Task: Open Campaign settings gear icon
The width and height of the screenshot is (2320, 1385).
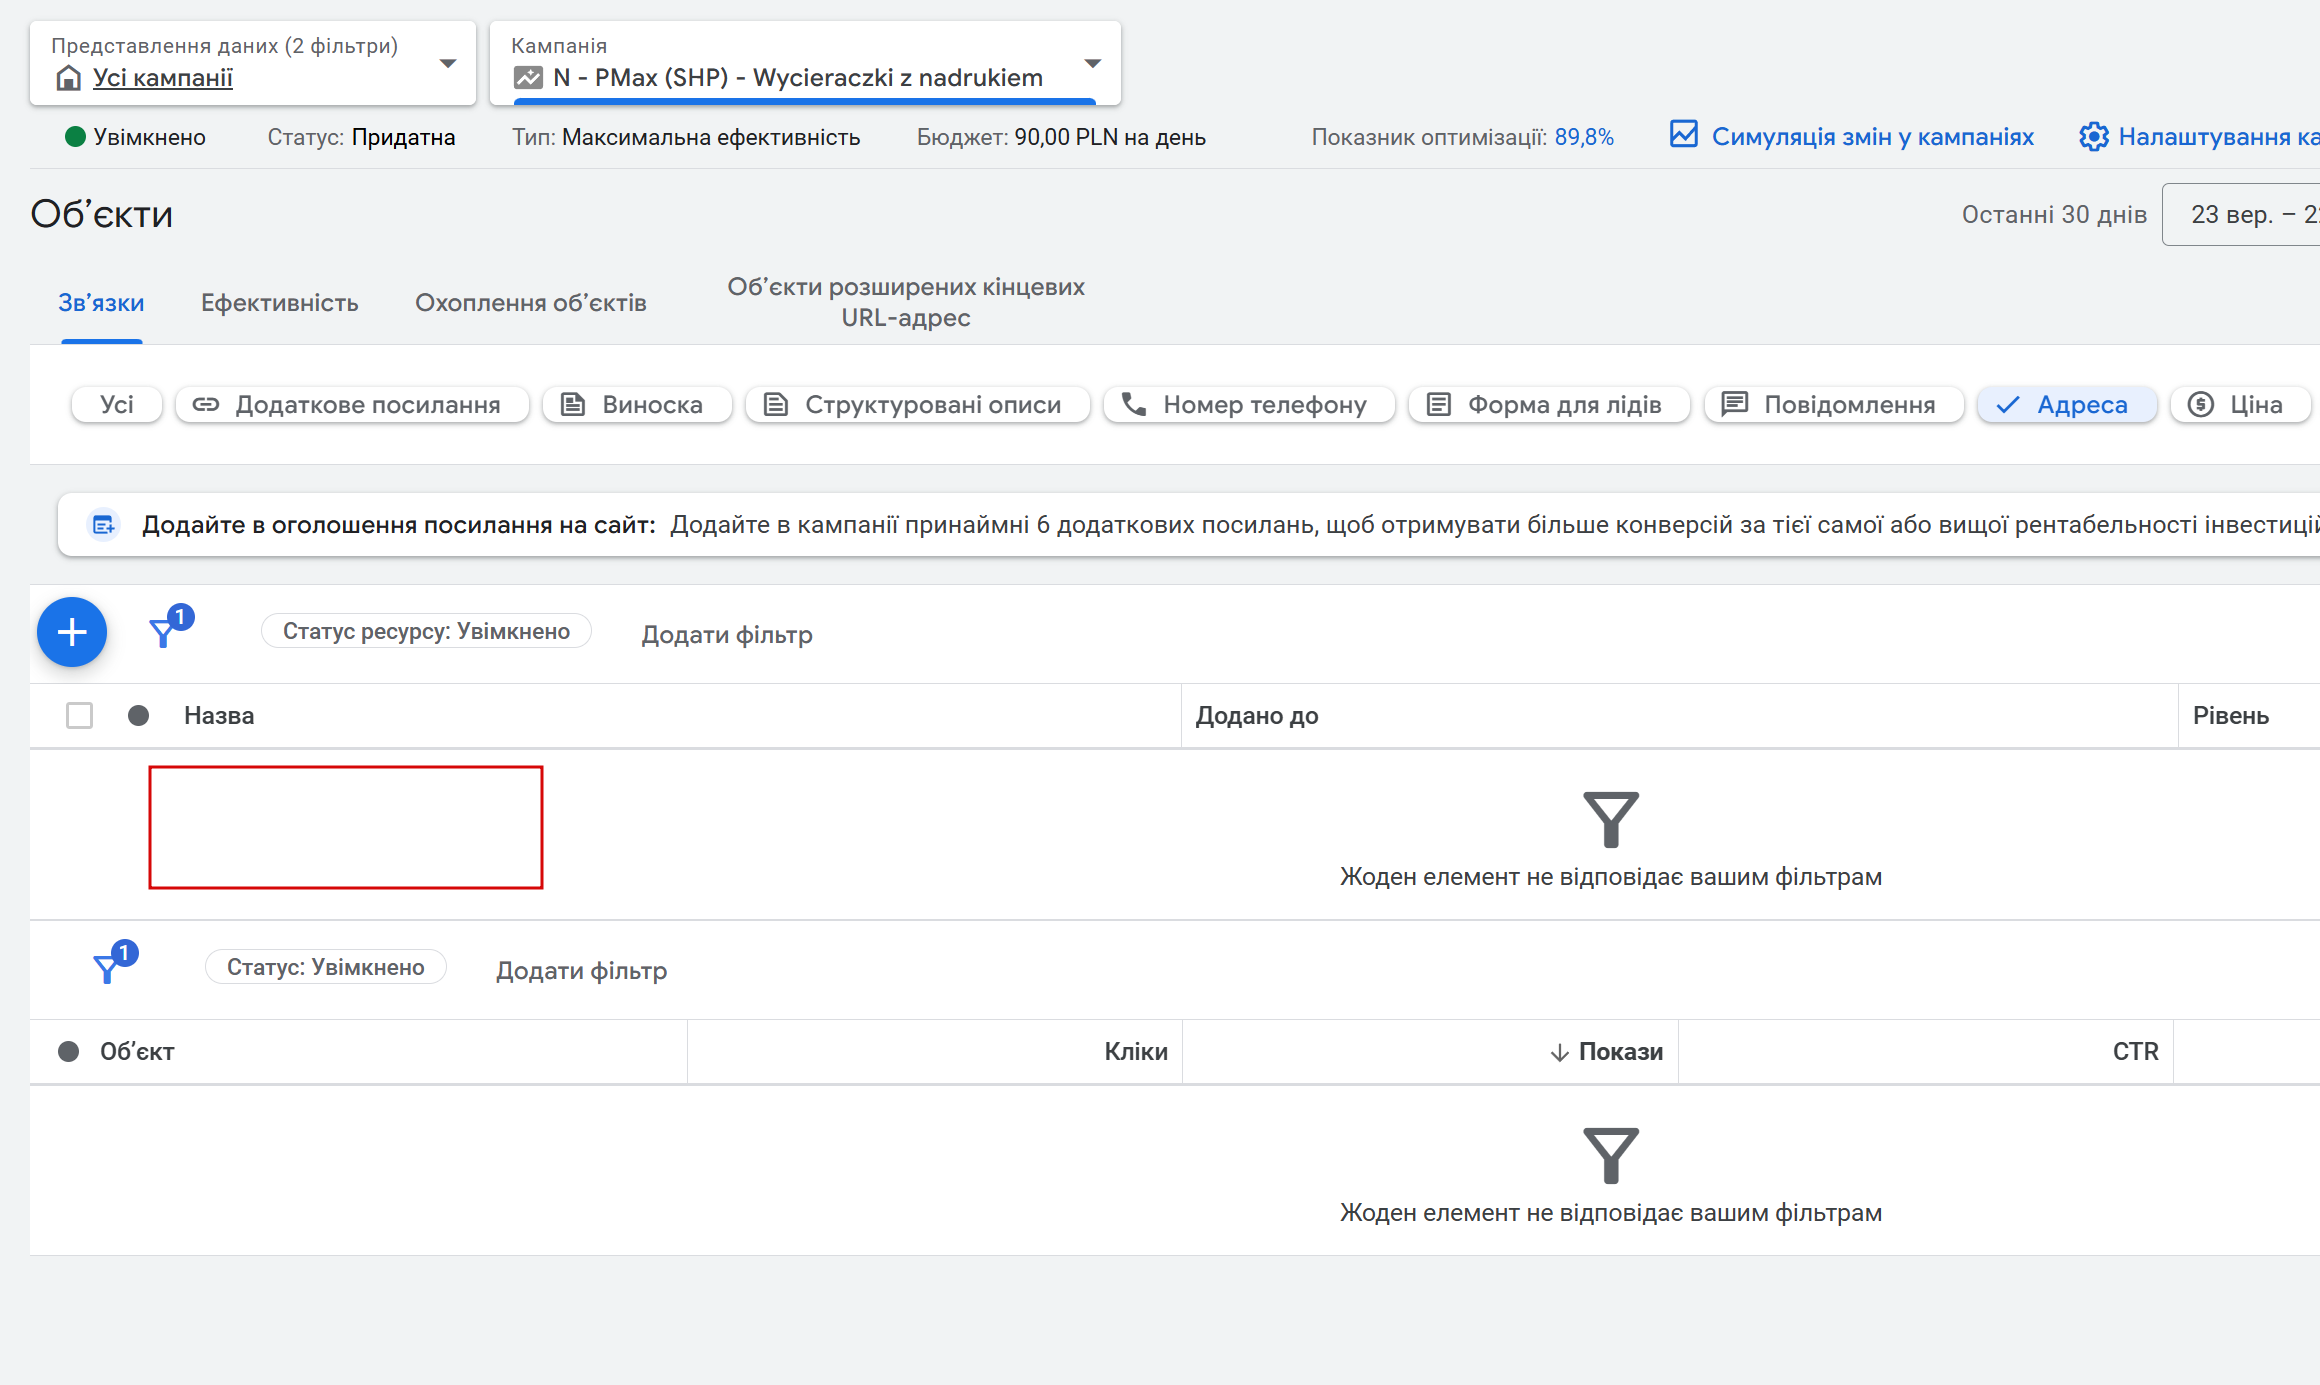Action: (x=2093, y=137)
